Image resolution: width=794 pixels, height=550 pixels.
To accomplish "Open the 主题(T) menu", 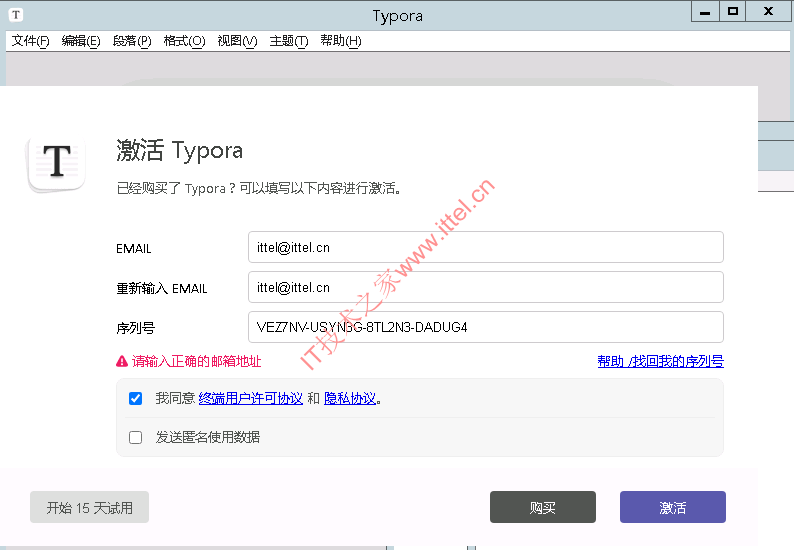I will click(289, 41).
